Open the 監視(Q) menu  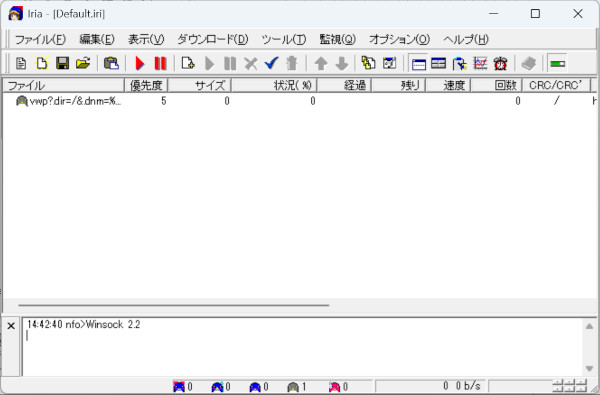coord(338,39)
